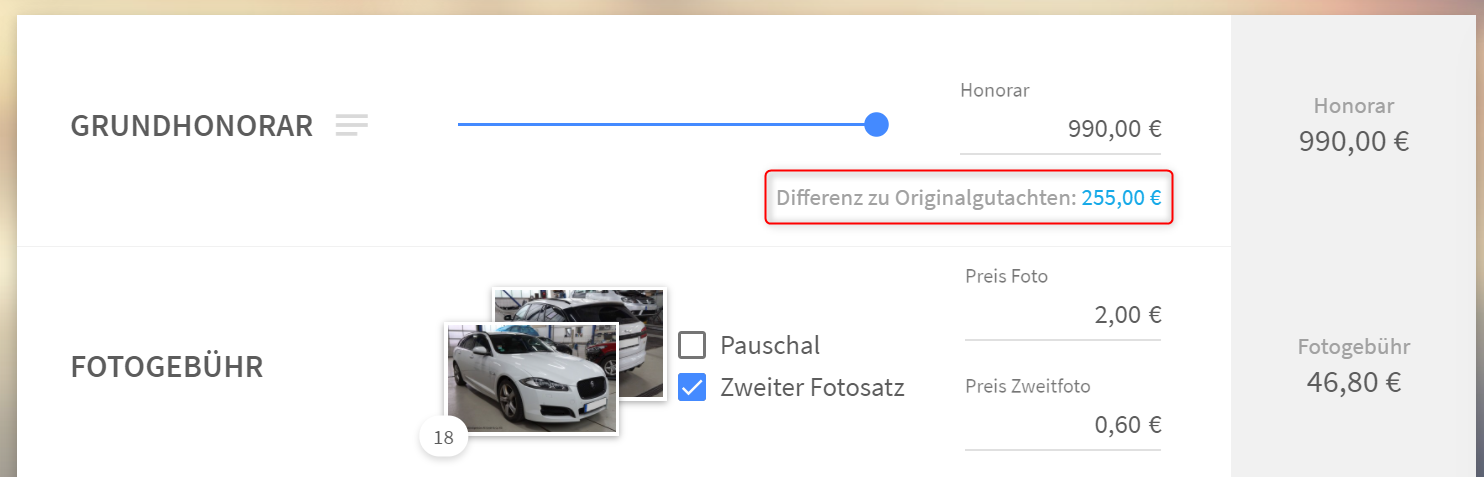Click the Differenz zu Originalgutachten label

click(x=926, y=198)
